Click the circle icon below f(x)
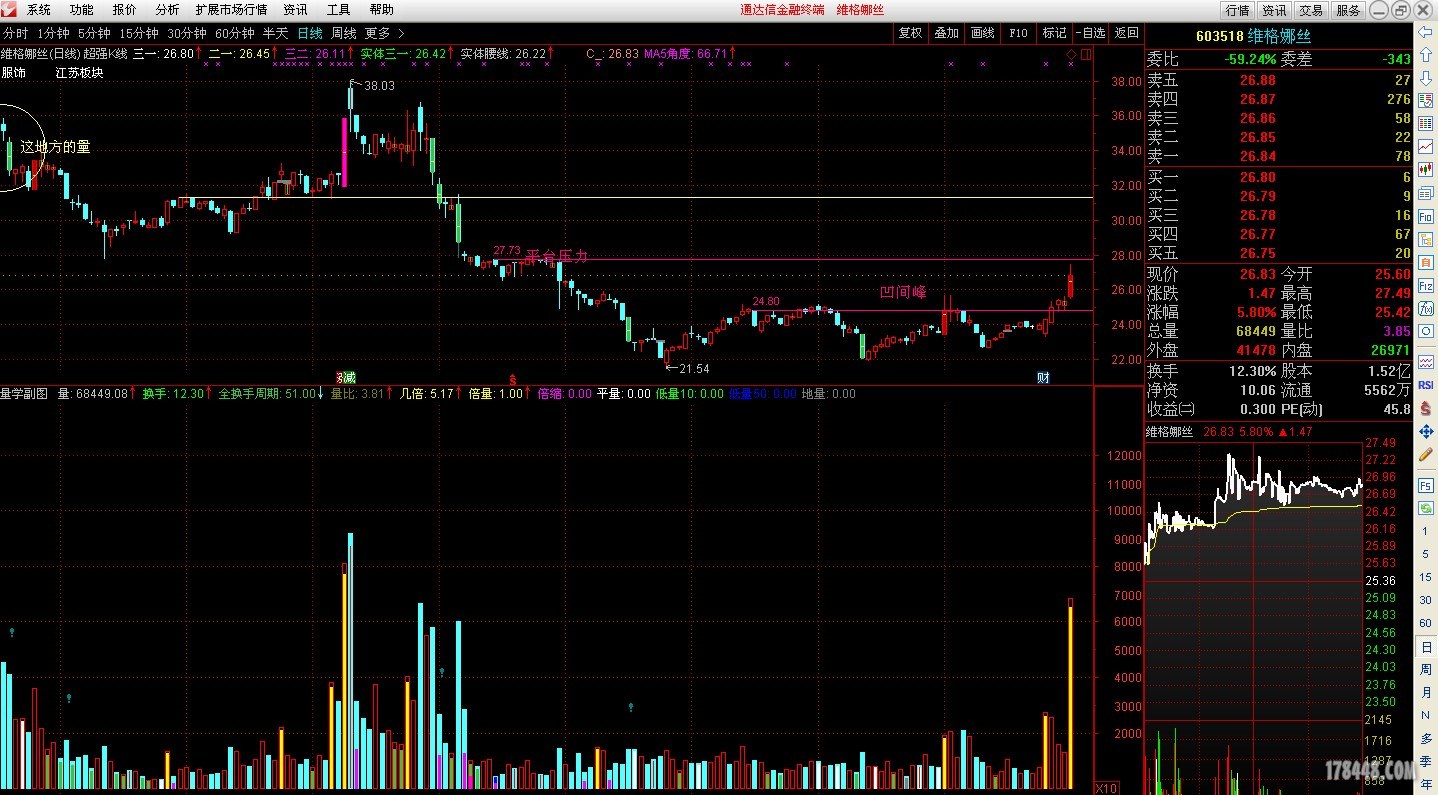 tap(1425, 330)
